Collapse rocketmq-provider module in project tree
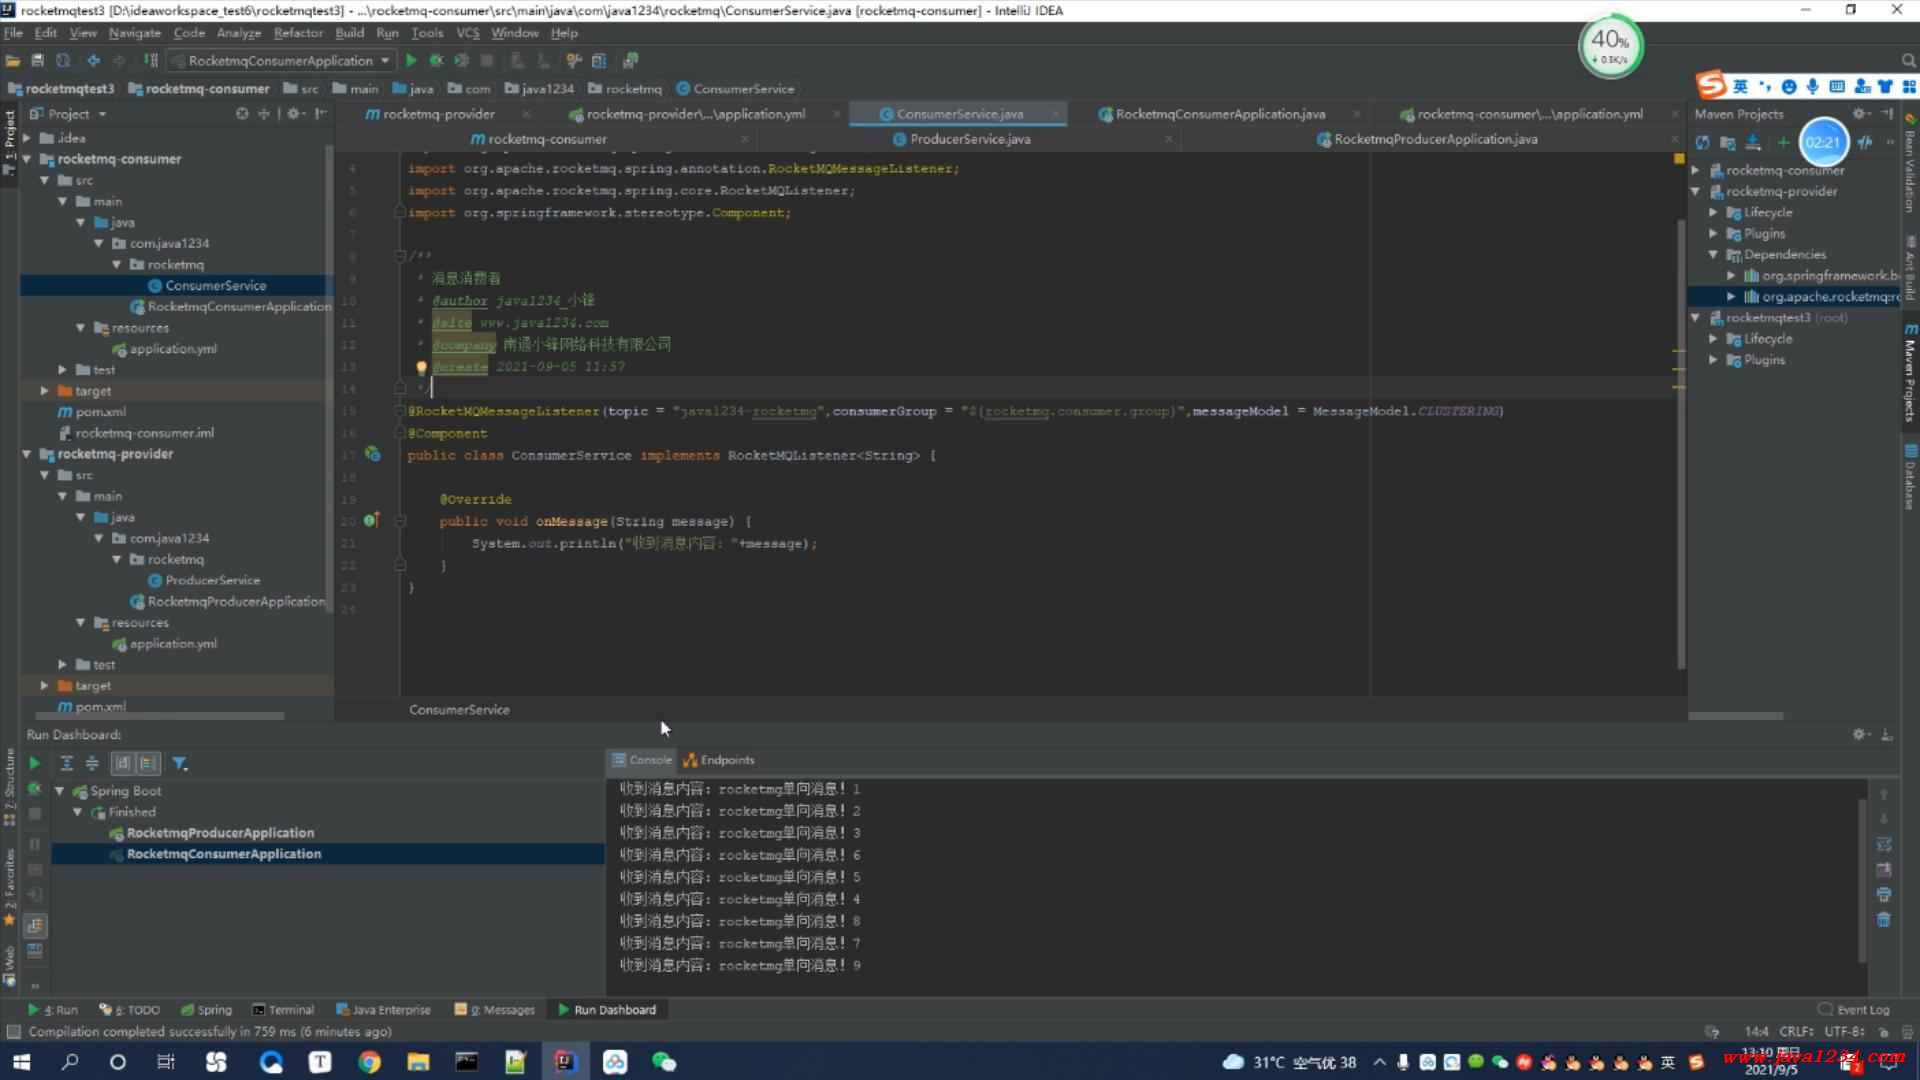The height and width of the screenshot is (1080, 1920). pyautogui.click(x=27, y=454)
